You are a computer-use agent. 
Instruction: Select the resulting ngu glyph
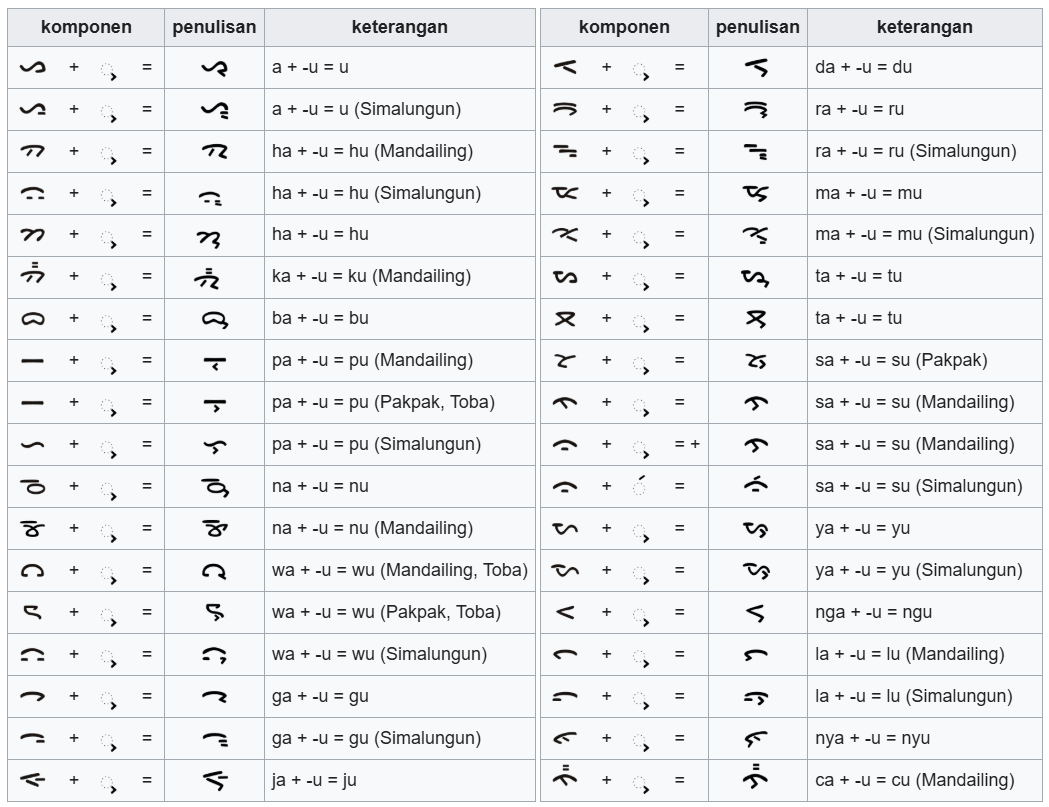[x=757, y=612]
